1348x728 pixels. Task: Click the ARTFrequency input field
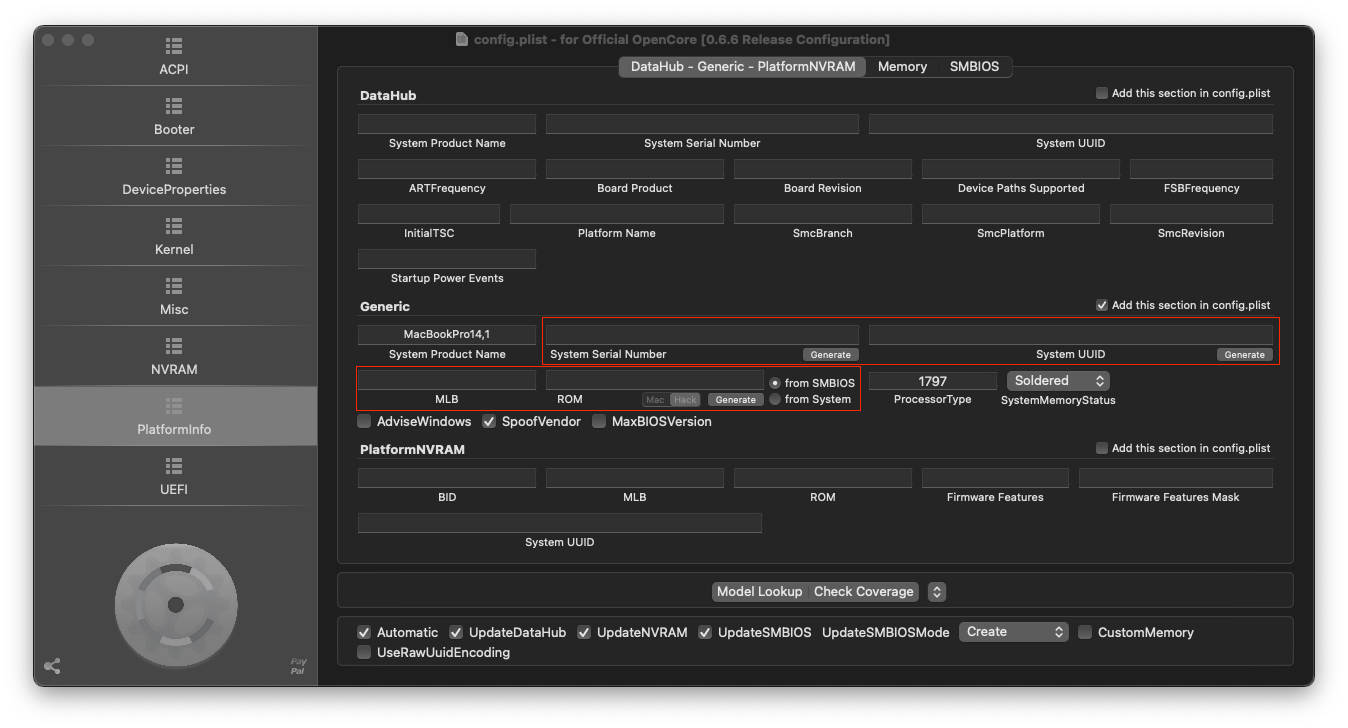coord(447,169)
